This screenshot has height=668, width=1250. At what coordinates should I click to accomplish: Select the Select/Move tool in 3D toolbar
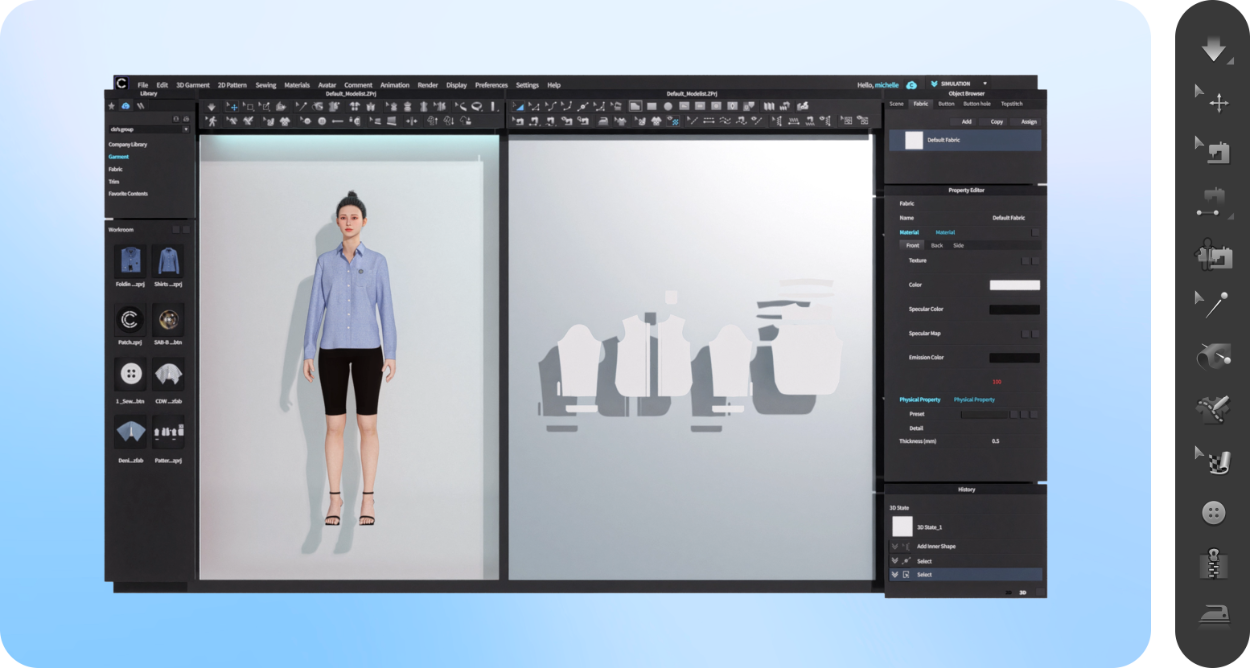click(233, 106)
